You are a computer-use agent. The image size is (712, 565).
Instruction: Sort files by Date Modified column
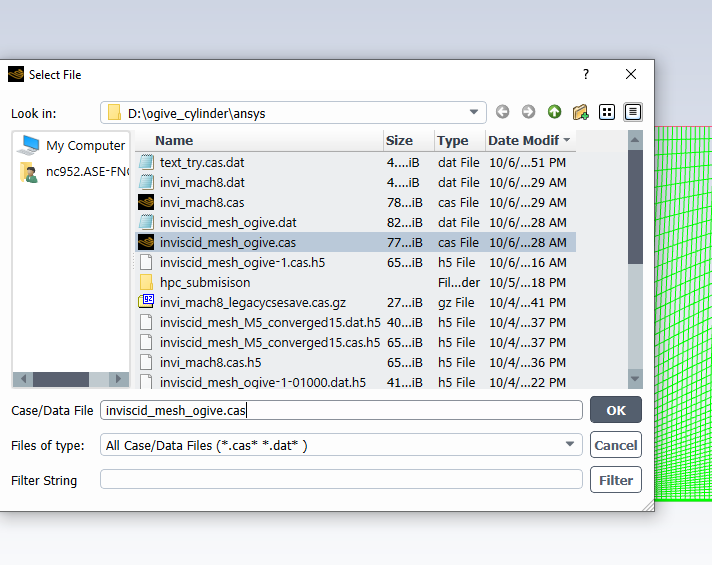(x=529, y=141)
